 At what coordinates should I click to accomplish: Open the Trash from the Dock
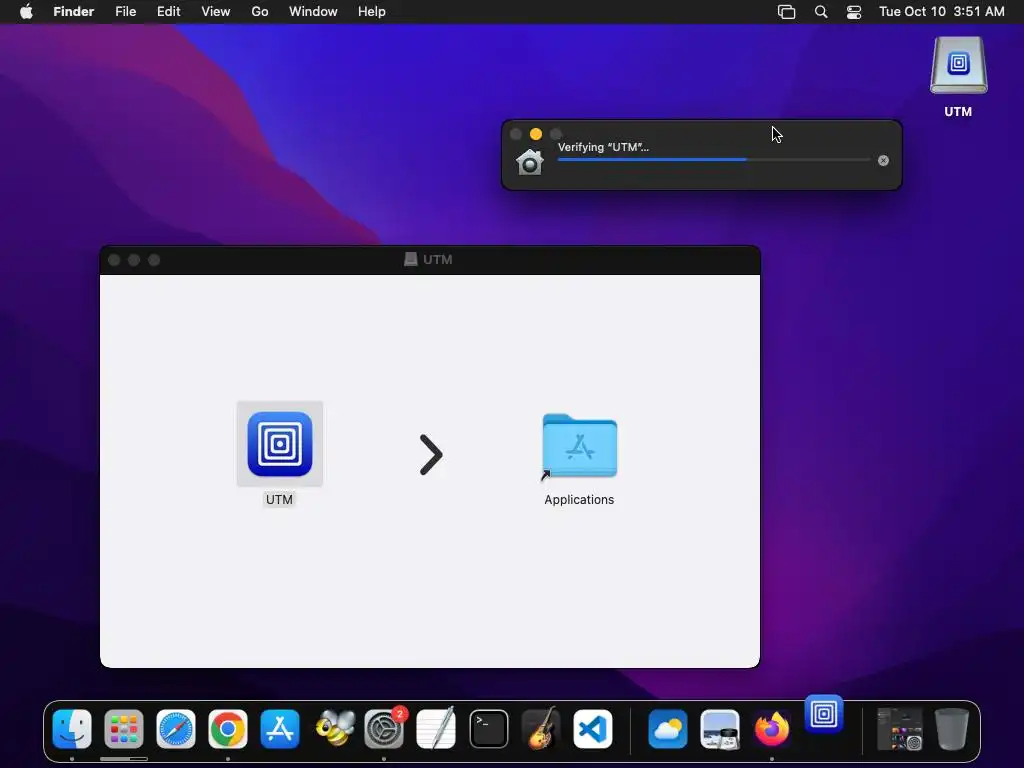pyautogui.click(x=952, y=729)
